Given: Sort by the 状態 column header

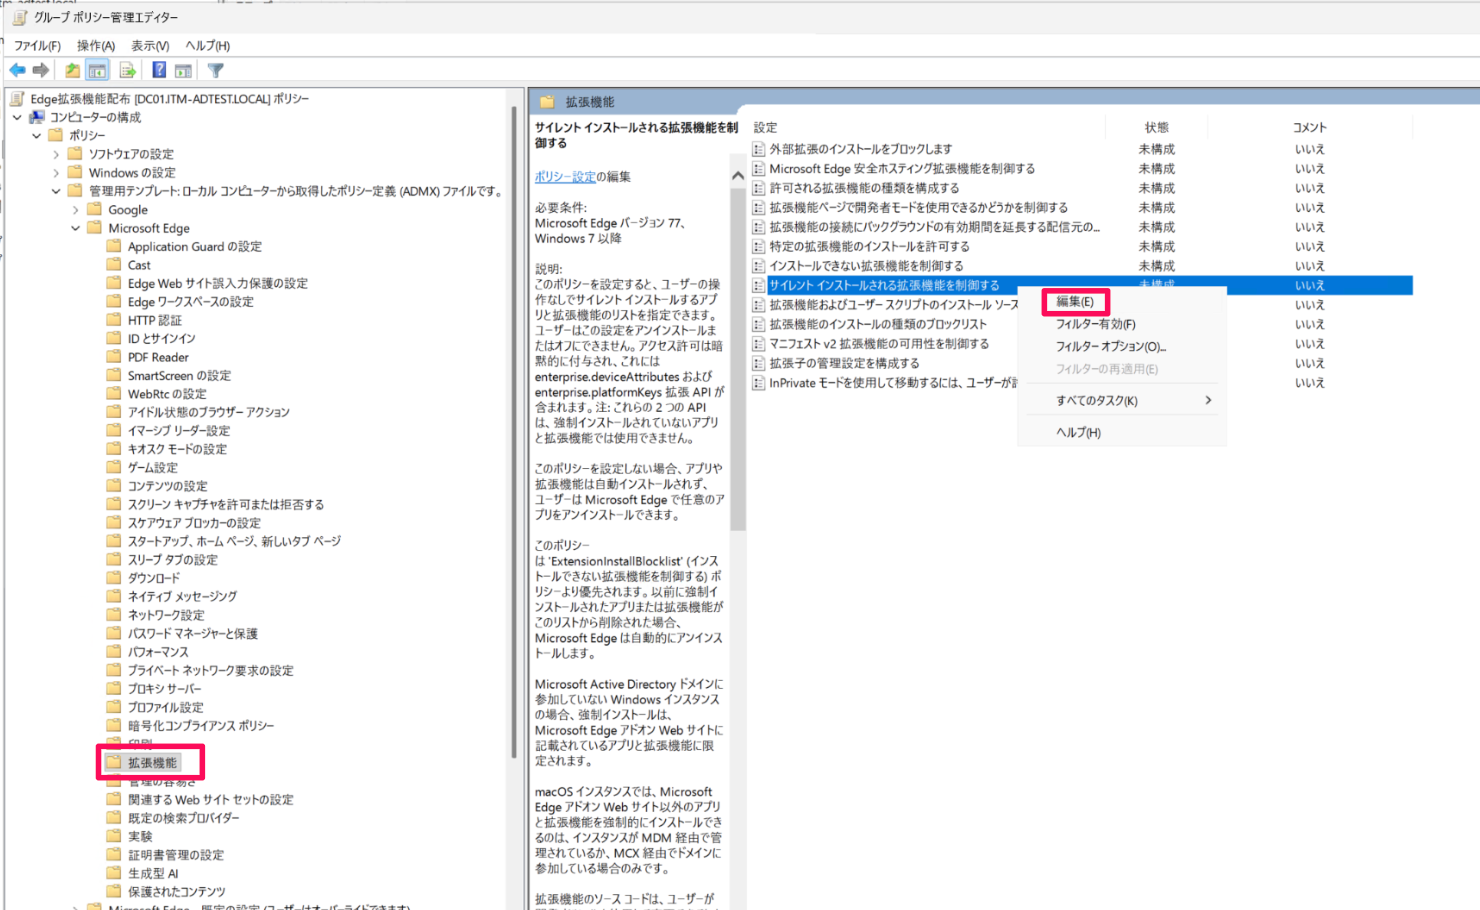Looking at the screenshot, I should tap(1157, 128).
